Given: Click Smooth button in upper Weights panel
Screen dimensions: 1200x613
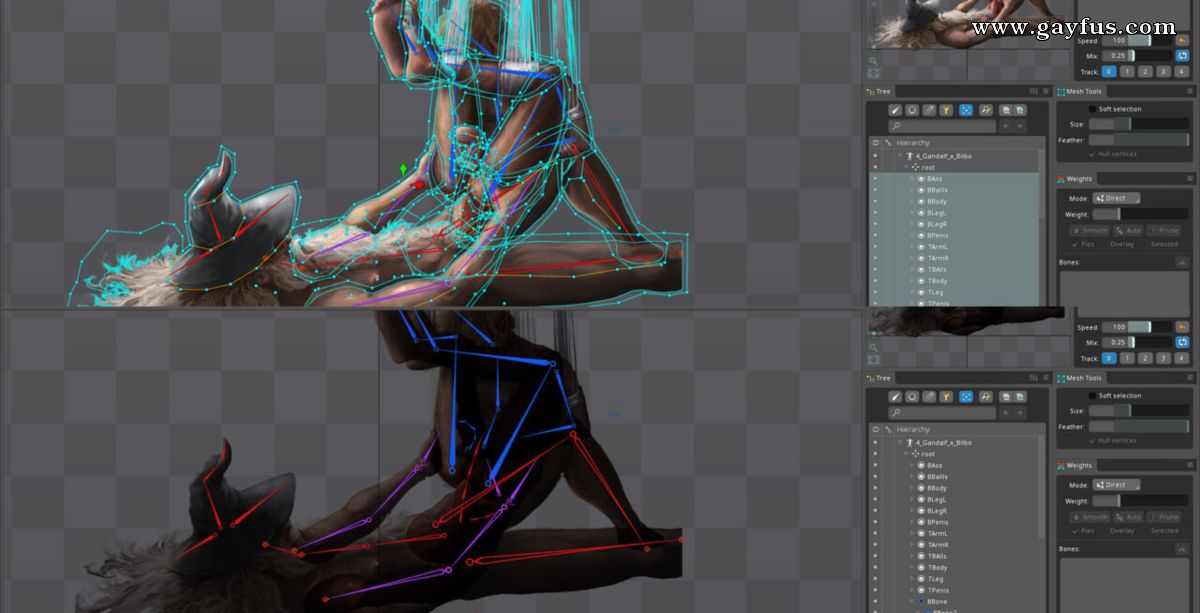Looking at the screenshot, I should 1090,230.
